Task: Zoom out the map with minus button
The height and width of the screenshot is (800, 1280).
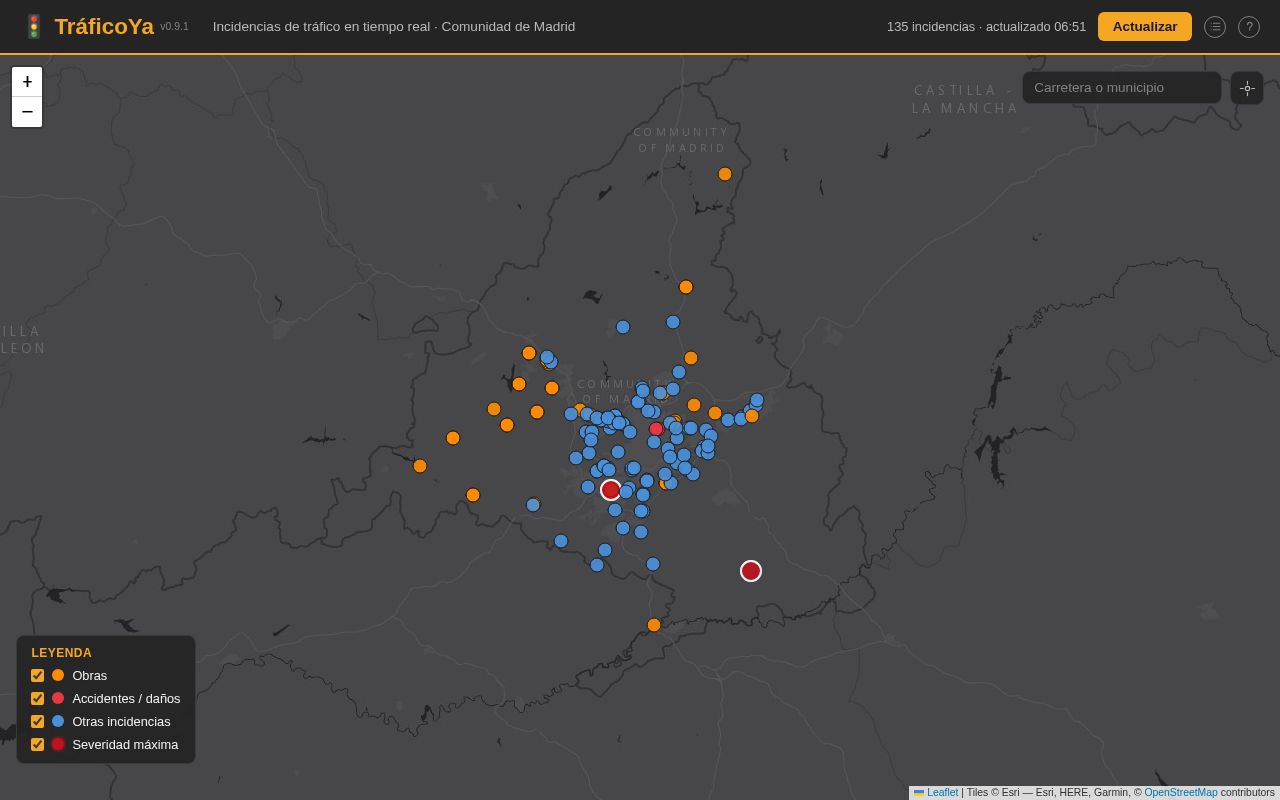Action: 27,112
